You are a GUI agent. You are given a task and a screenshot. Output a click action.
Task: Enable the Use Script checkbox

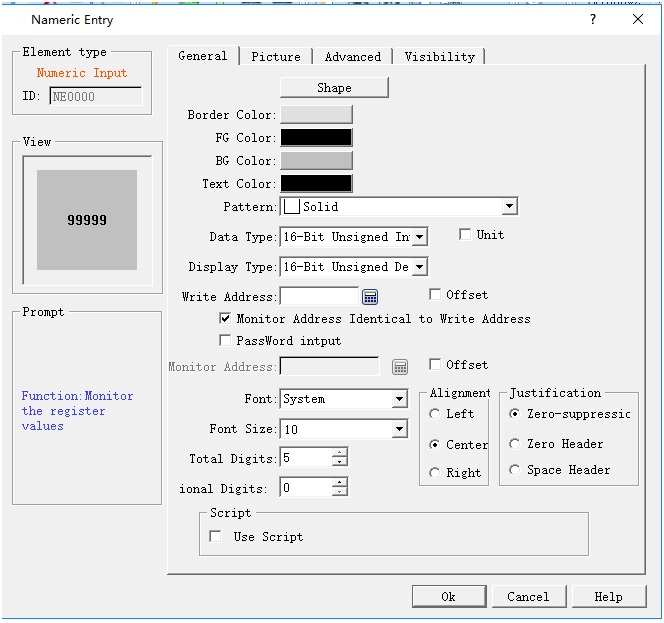(x=216, y=537)
